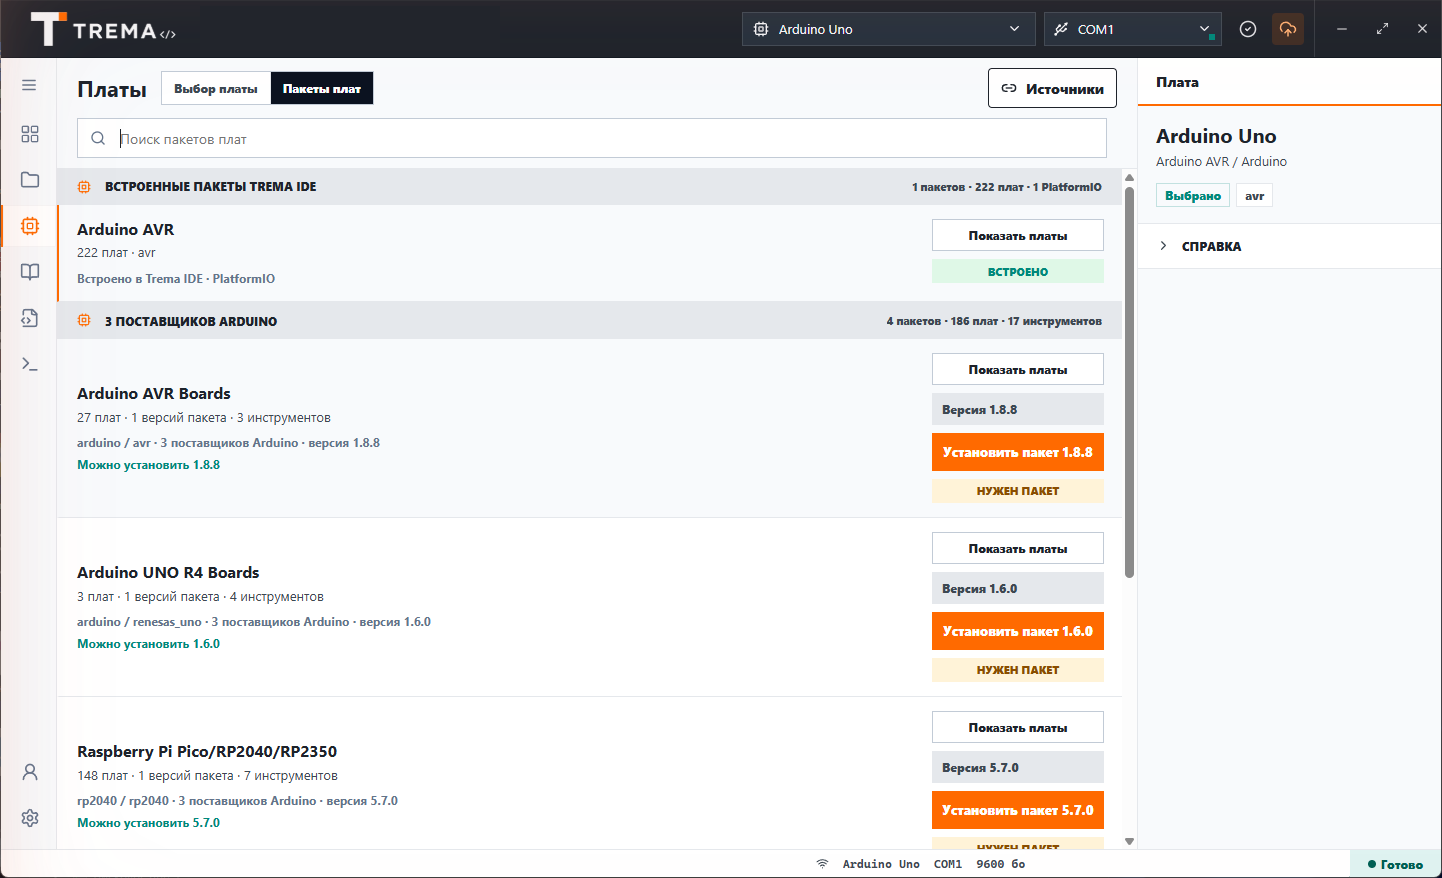The height and width of the screenshot is (878, 1442).
Task: Open the hamburger menu in the sidebar
Action: [x=29, y=85]
